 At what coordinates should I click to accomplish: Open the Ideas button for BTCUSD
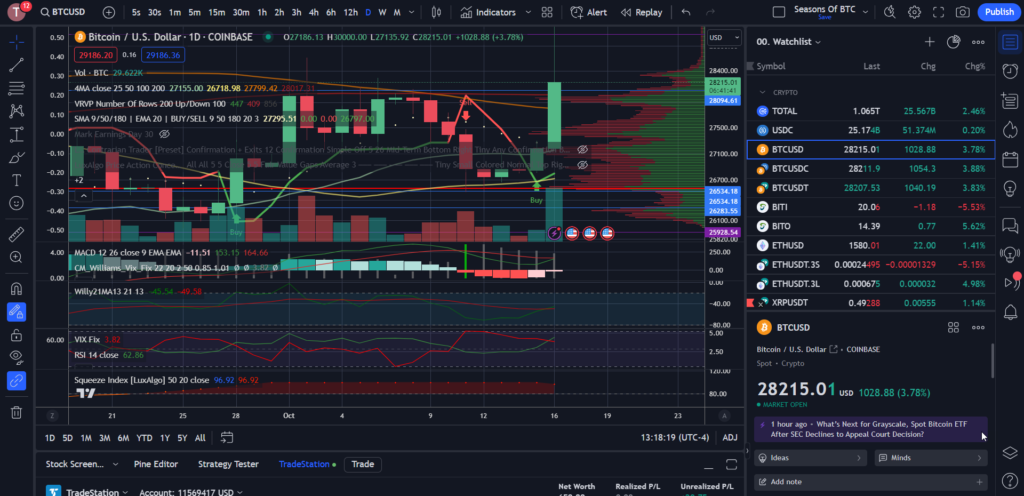click(810, 458)
